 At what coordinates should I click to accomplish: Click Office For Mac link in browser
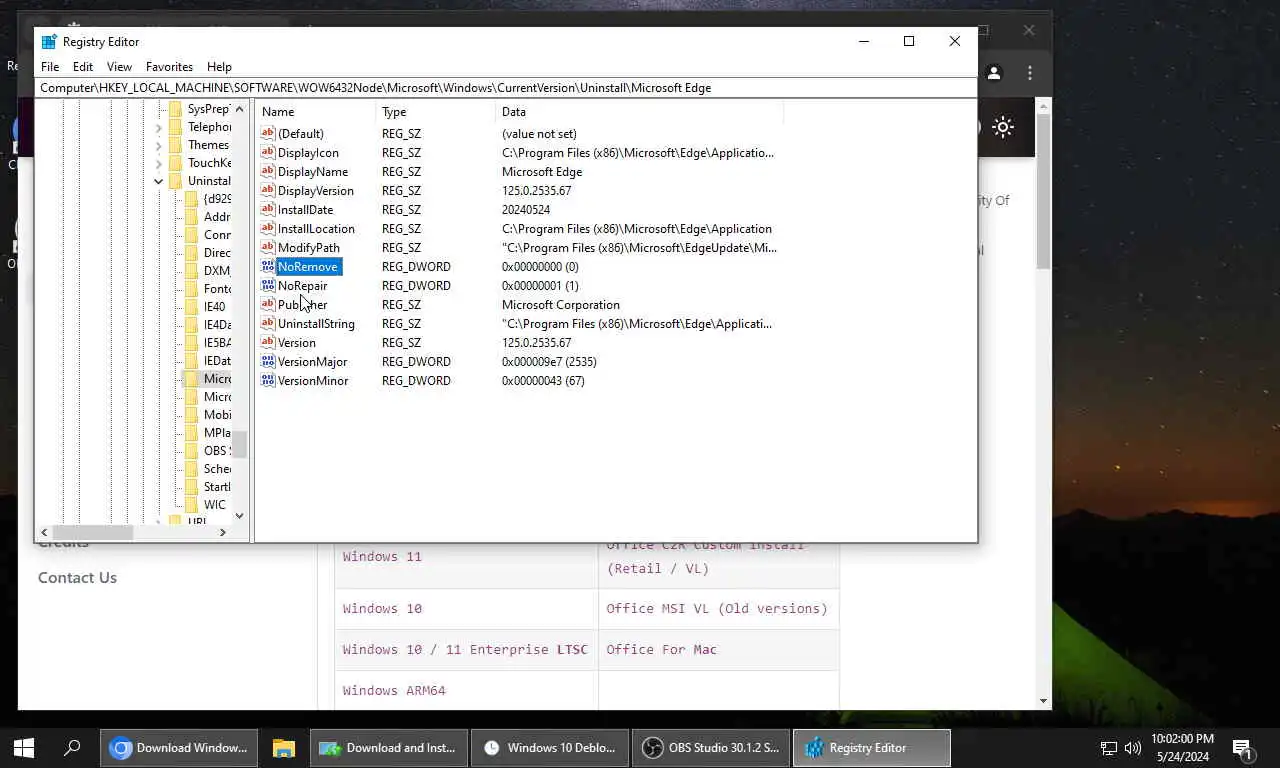661,649
